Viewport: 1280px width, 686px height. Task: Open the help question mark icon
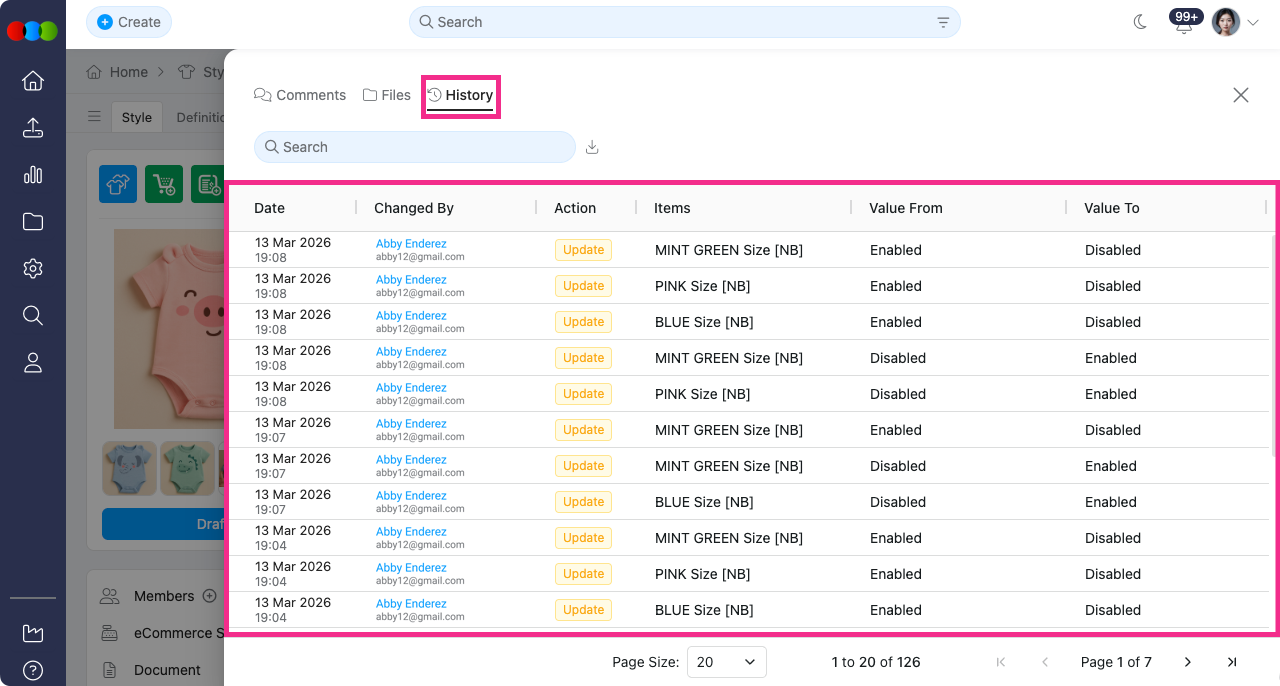(x=33, y=670)
